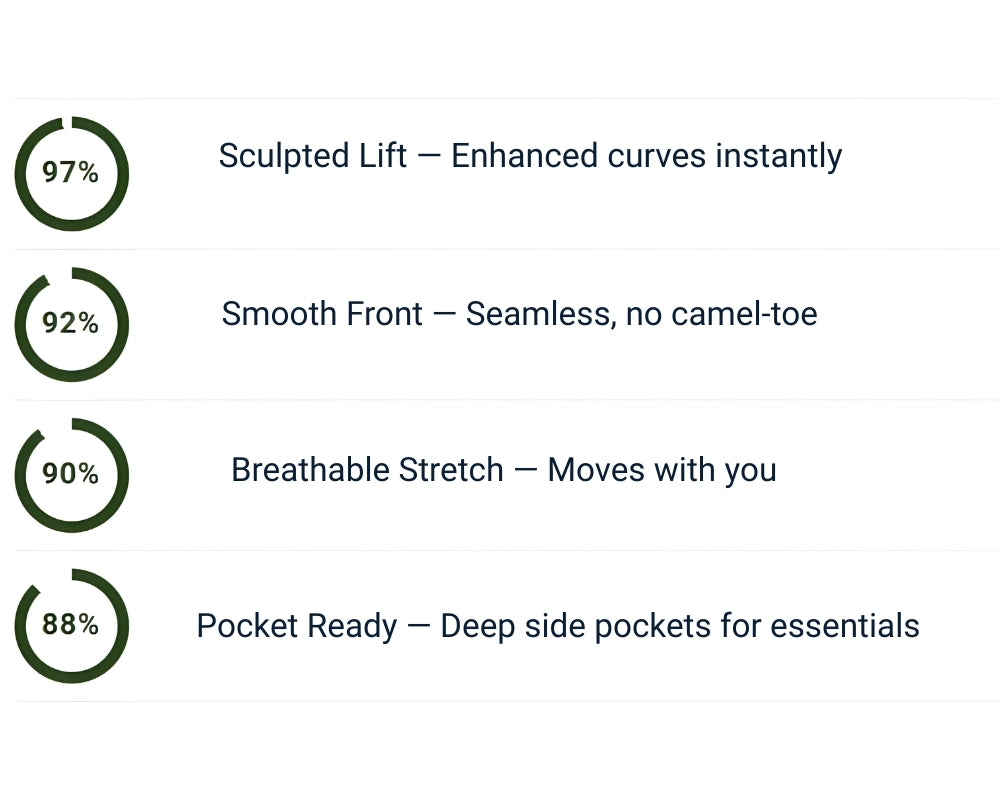Click the text 'Seamless, no camel-toe'
The image size is (1000, 800).
pos(641,314)
